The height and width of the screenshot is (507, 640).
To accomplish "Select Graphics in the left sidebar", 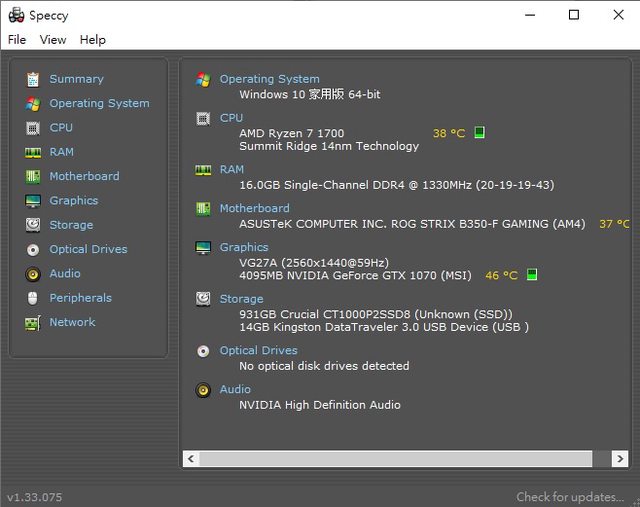I will tap(74, 200).
